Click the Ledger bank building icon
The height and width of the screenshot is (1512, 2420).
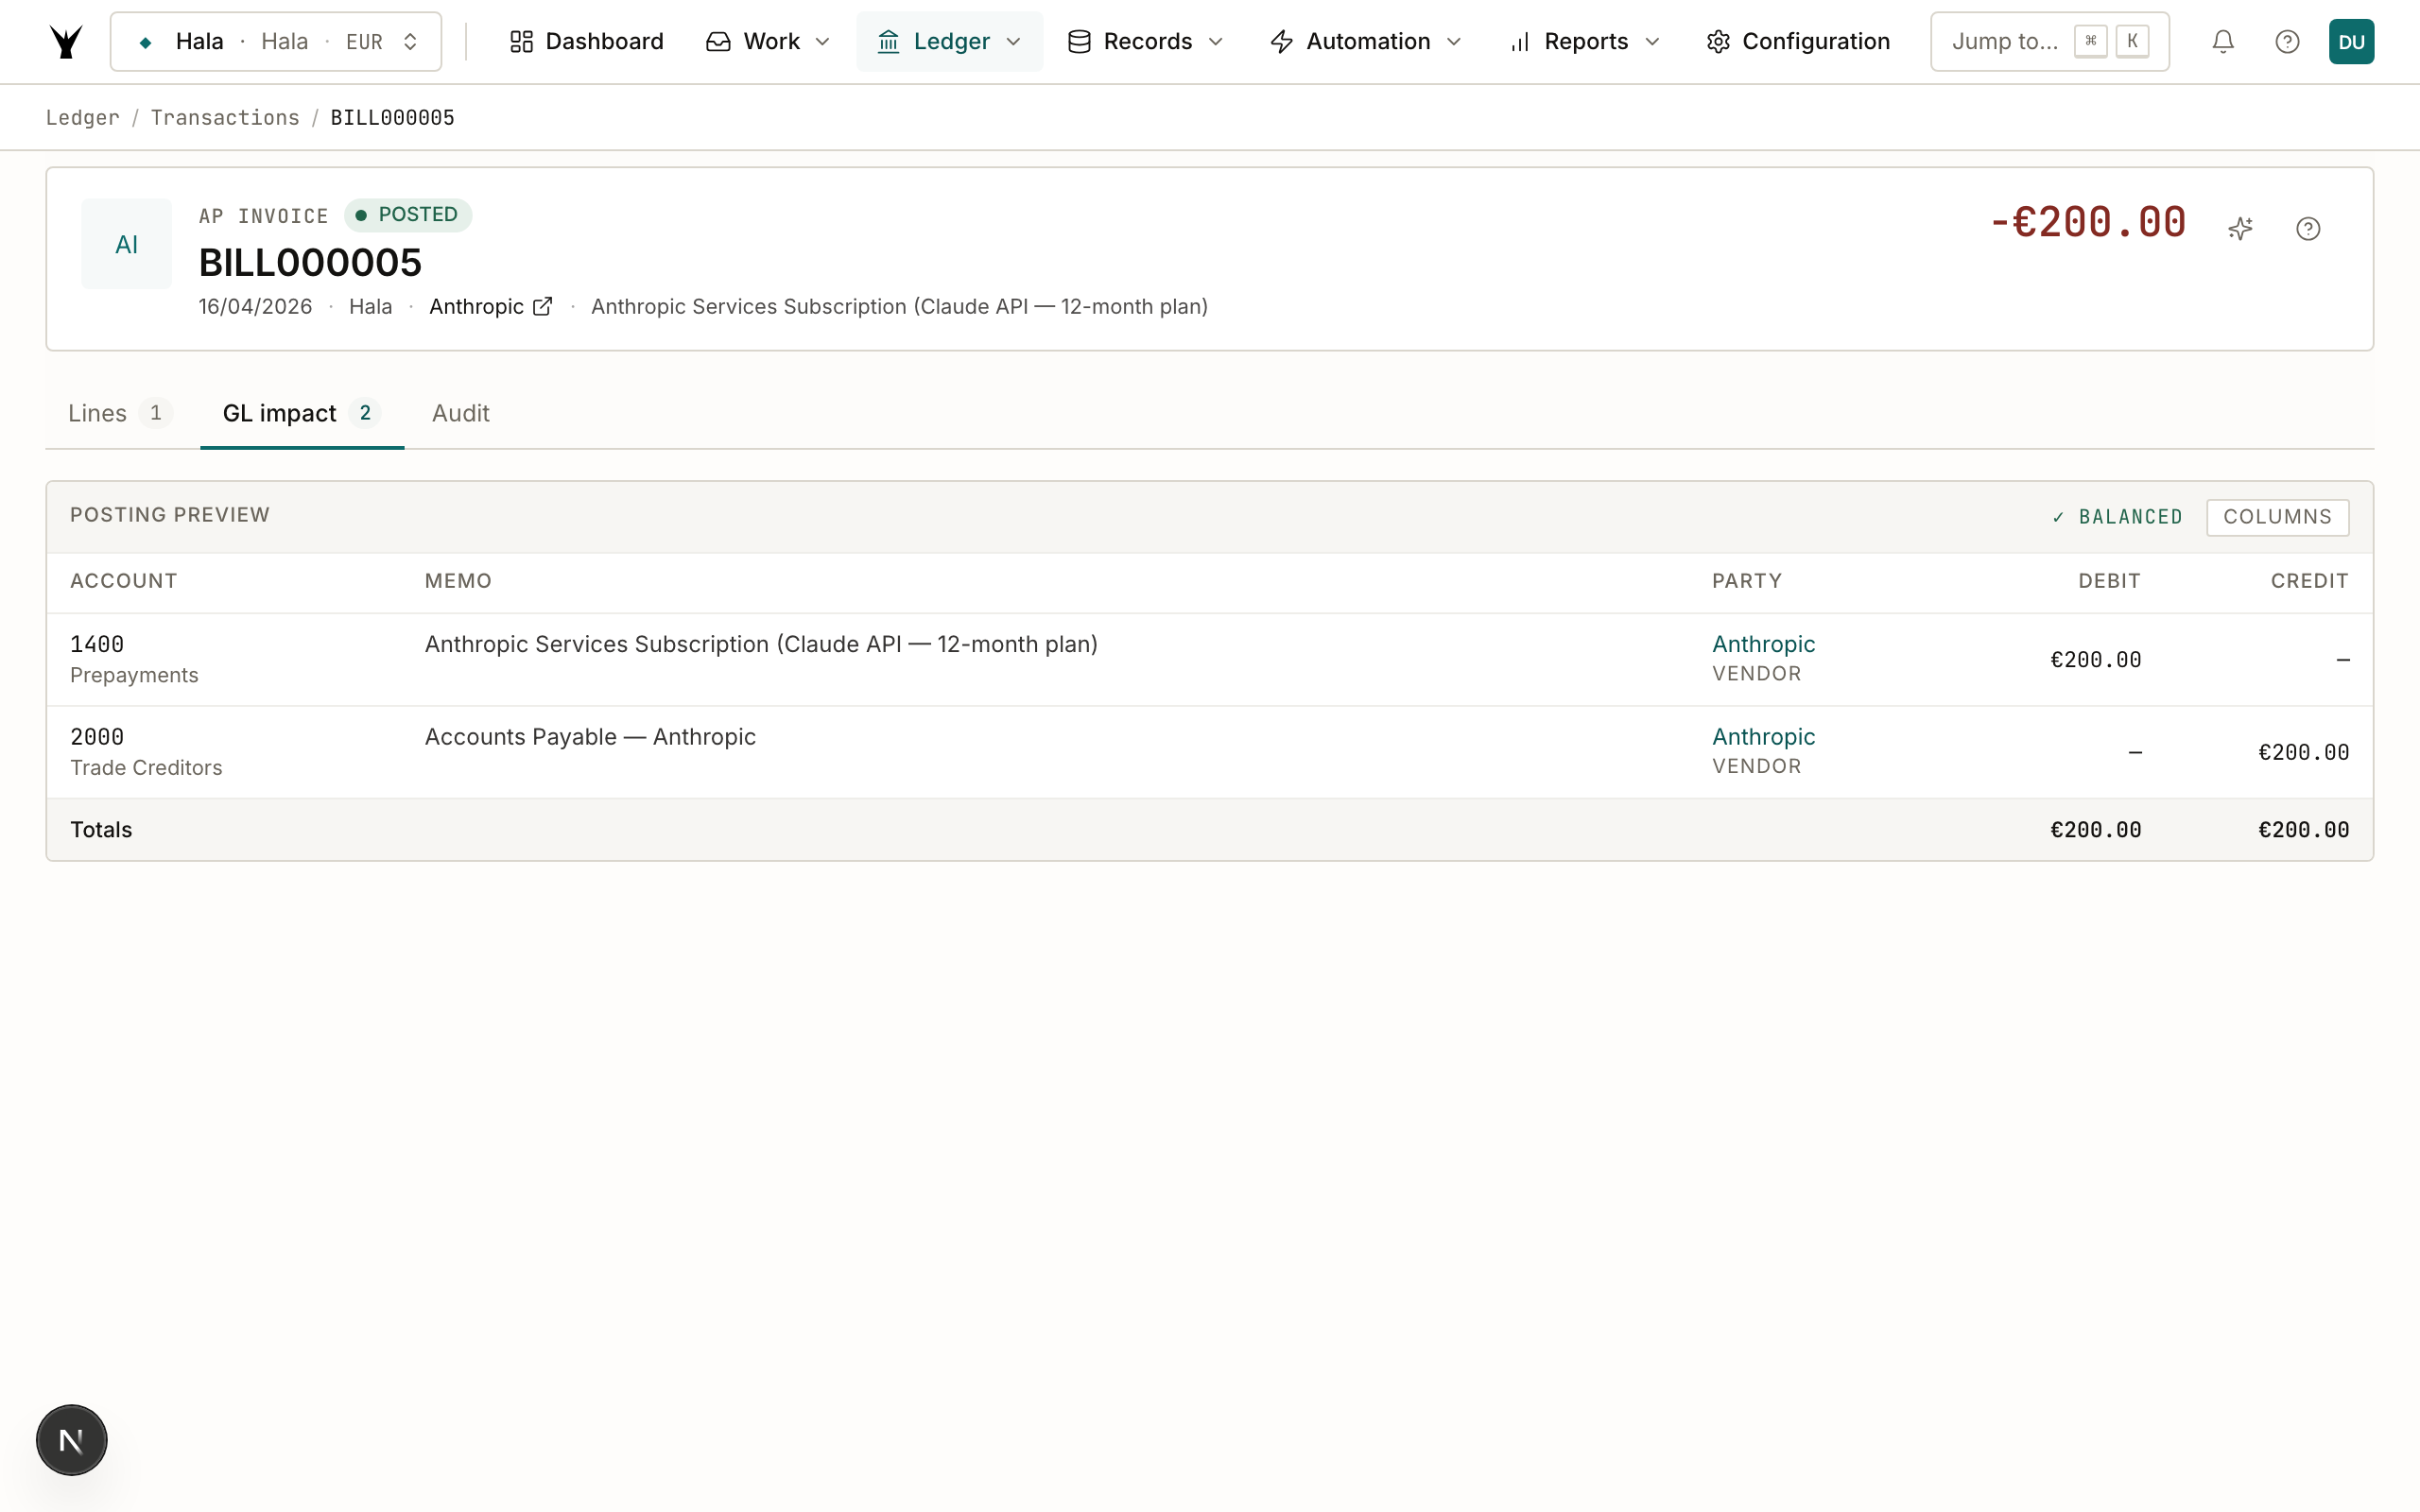pos(888,42)
